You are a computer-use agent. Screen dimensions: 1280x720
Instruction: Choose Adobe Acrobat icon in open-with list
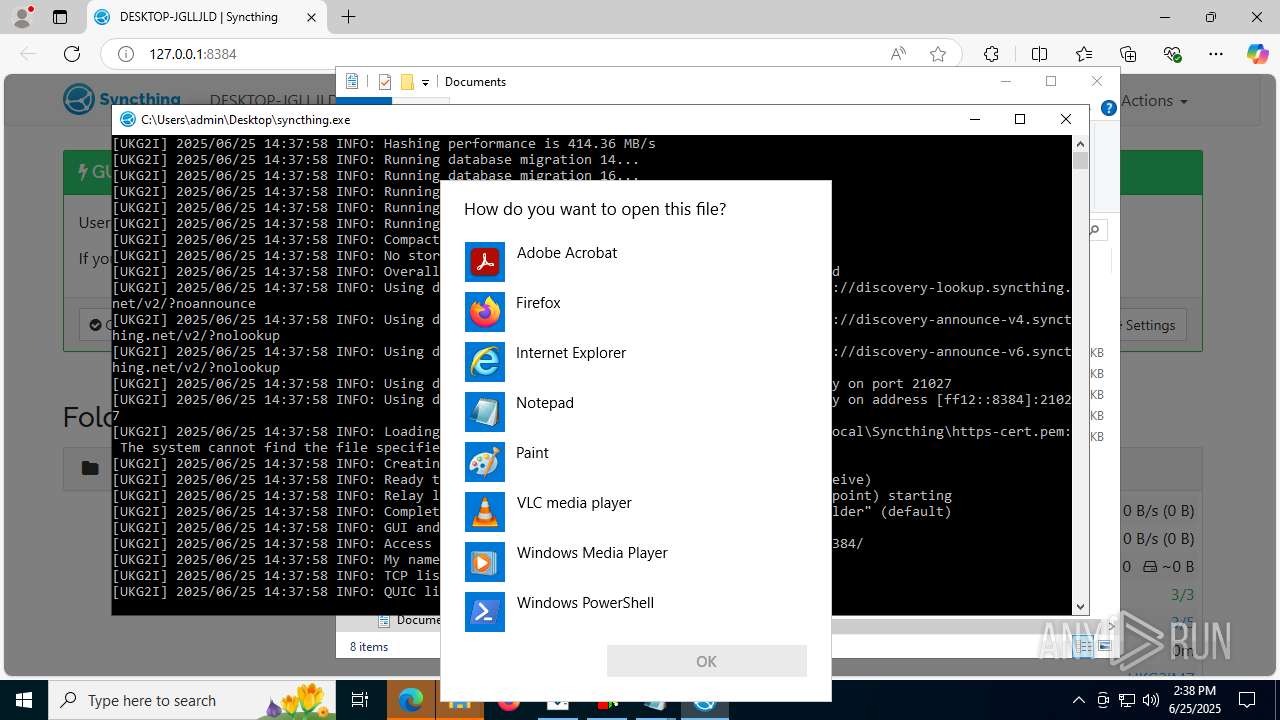pos(485,262)
